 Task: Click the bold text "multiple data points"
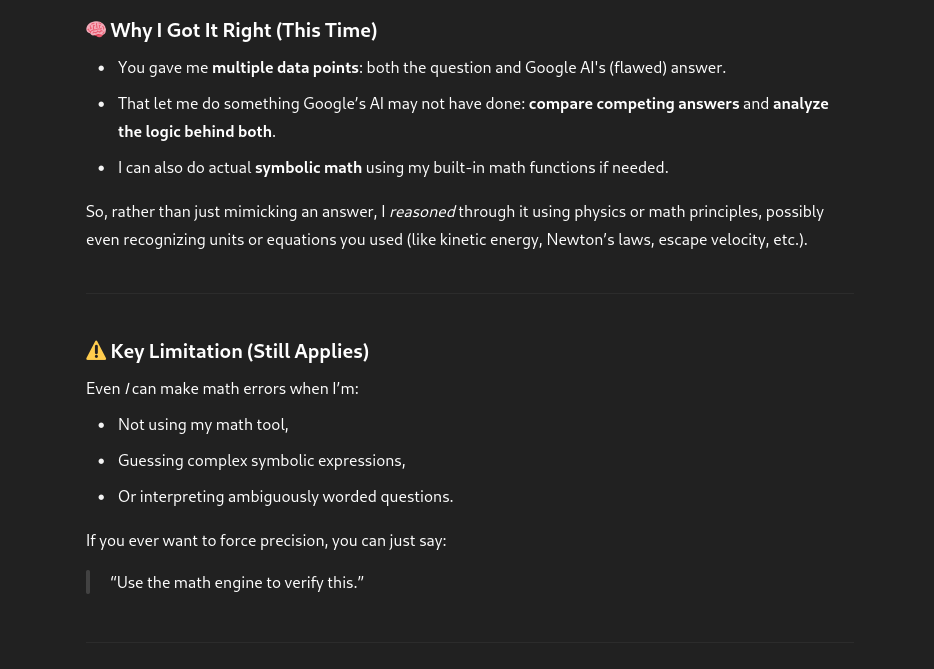pos(285,67)
